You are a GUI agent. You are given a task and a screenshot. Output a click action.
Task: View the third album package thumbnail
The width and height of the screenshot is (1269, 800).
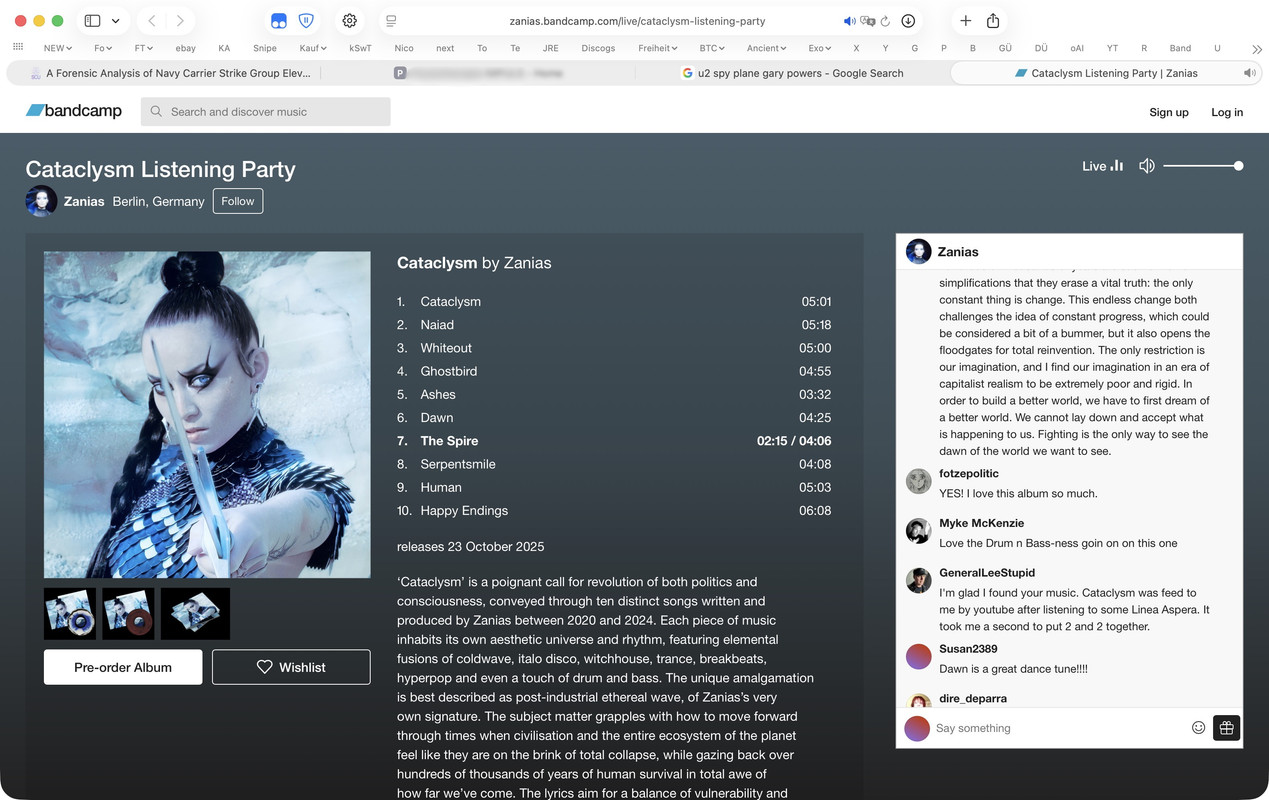(x=195, y=614)
